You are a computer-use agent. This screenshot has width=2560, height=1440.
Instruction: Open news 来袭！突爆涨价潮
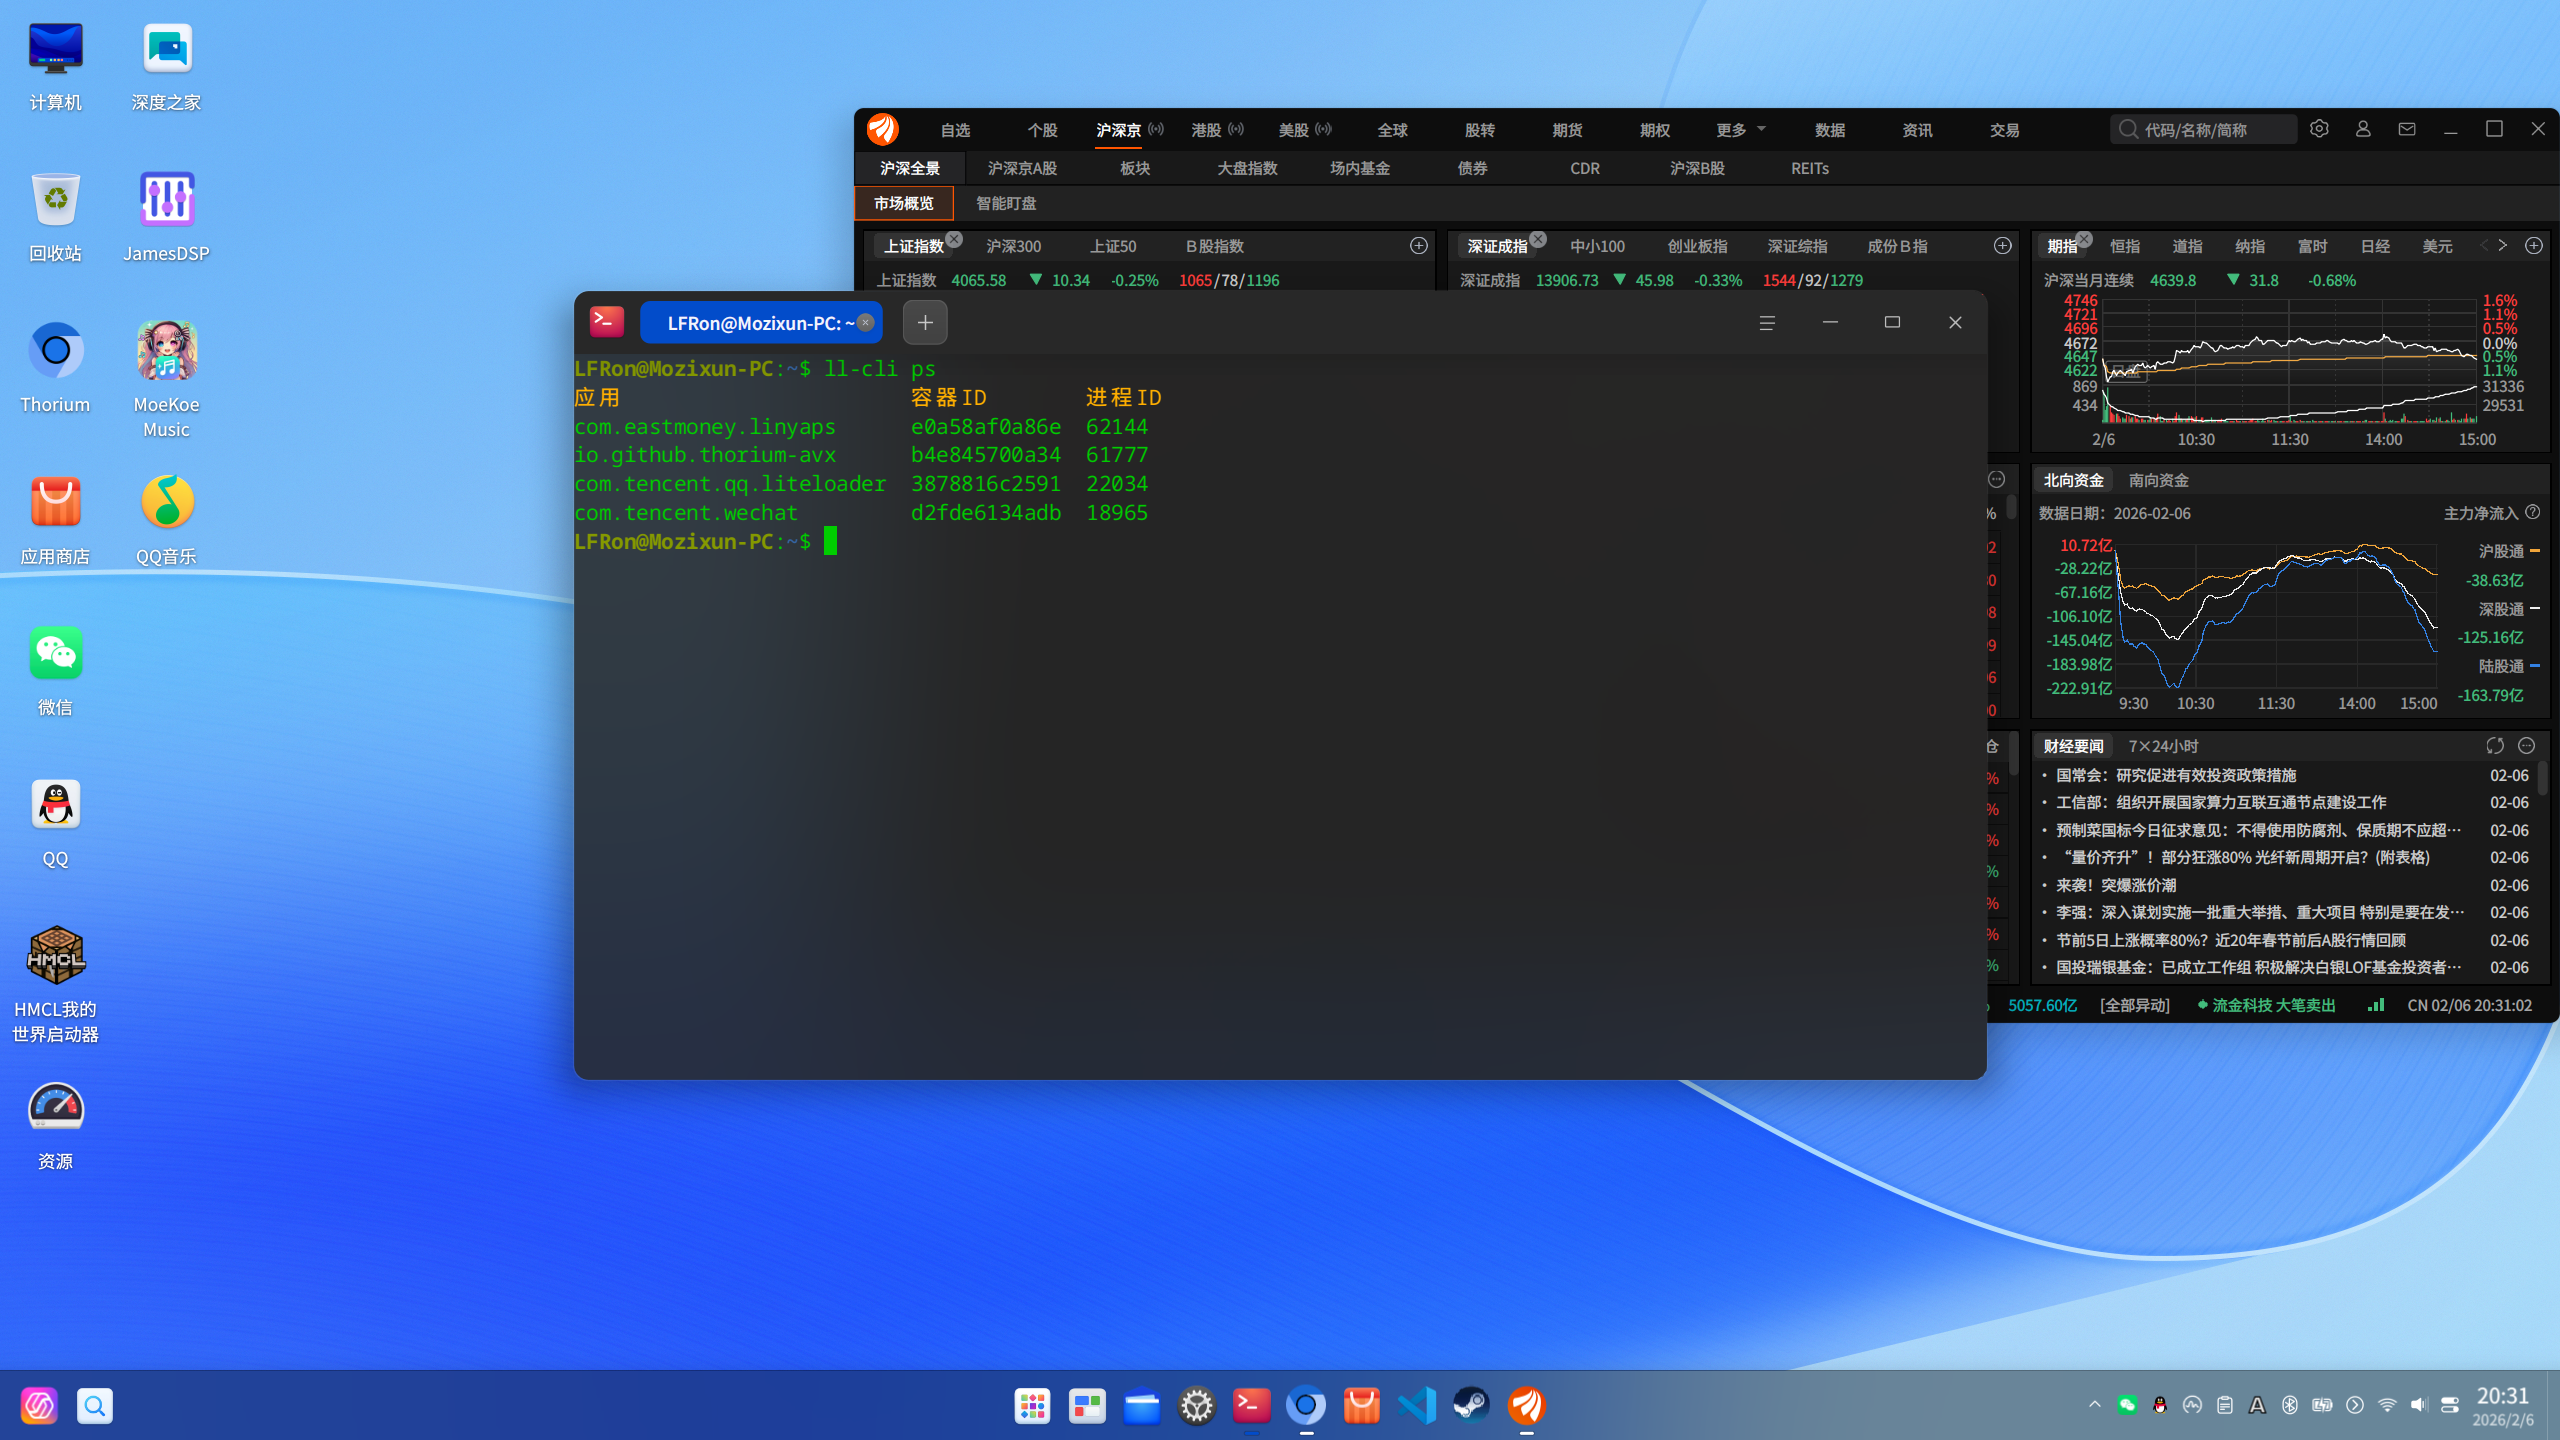pyautogui.click(x=2116, y=885)
